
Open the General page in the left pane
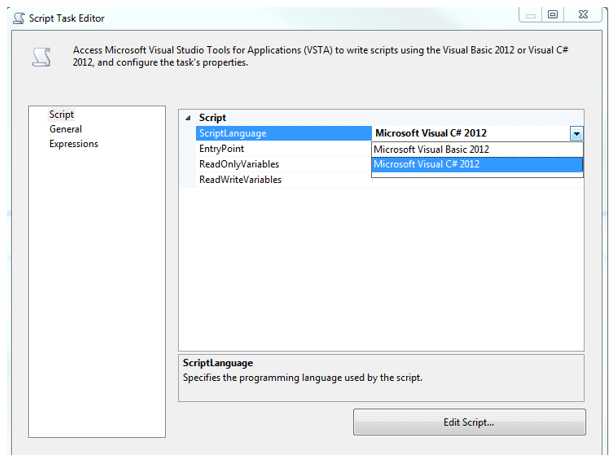point(65,129)
